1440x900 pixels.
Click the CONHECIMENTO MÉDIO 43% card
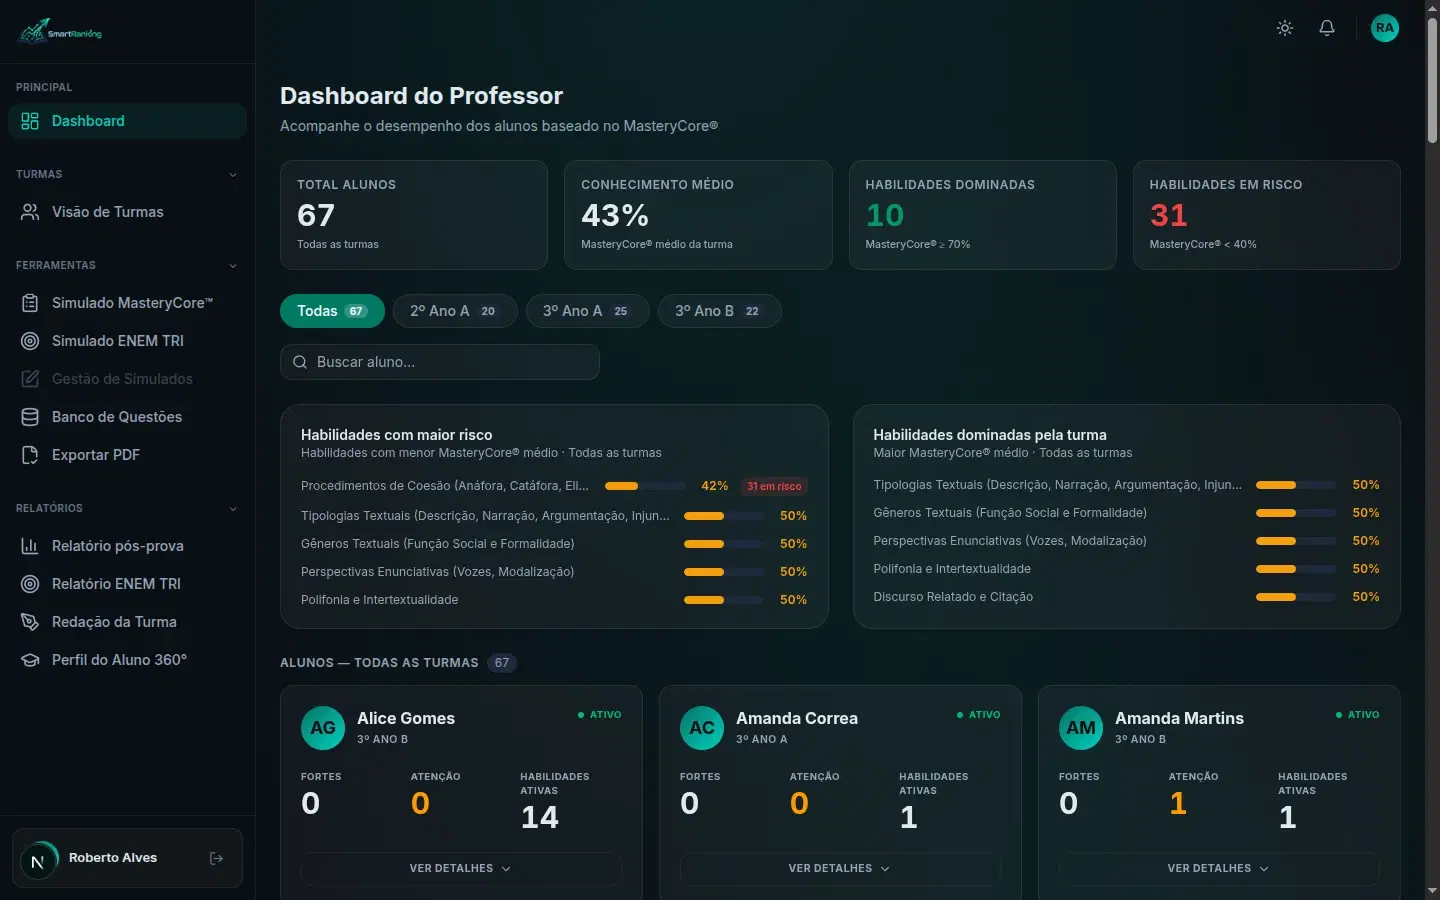tap(698, 215)
